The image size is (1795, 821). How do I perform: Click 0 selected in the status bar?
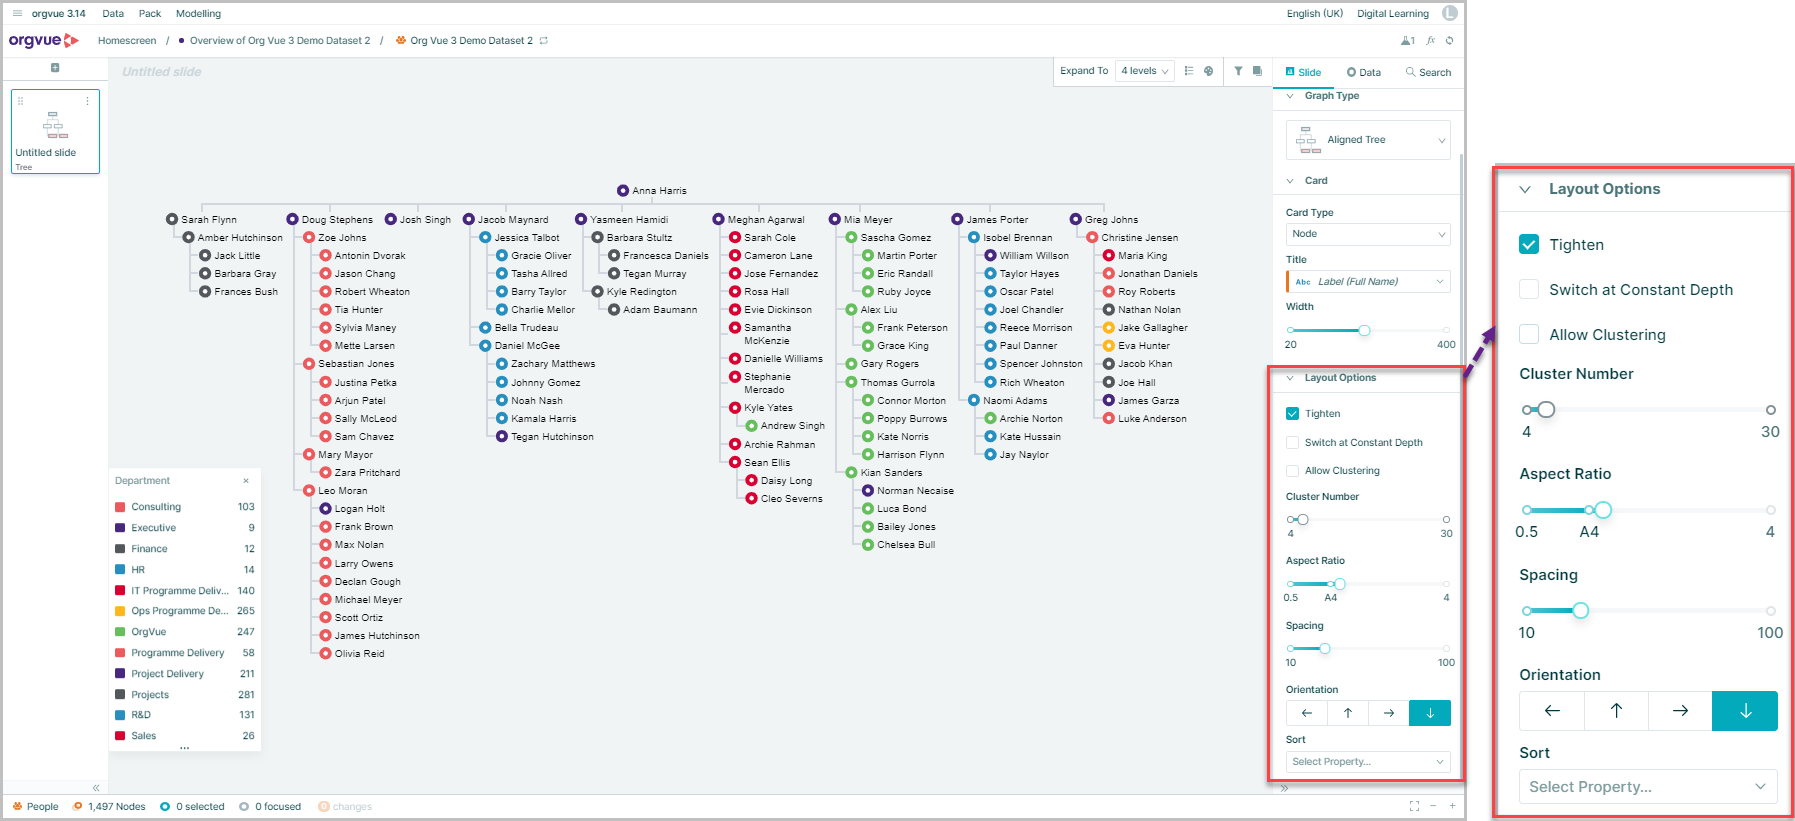click(x=193, y=807)
